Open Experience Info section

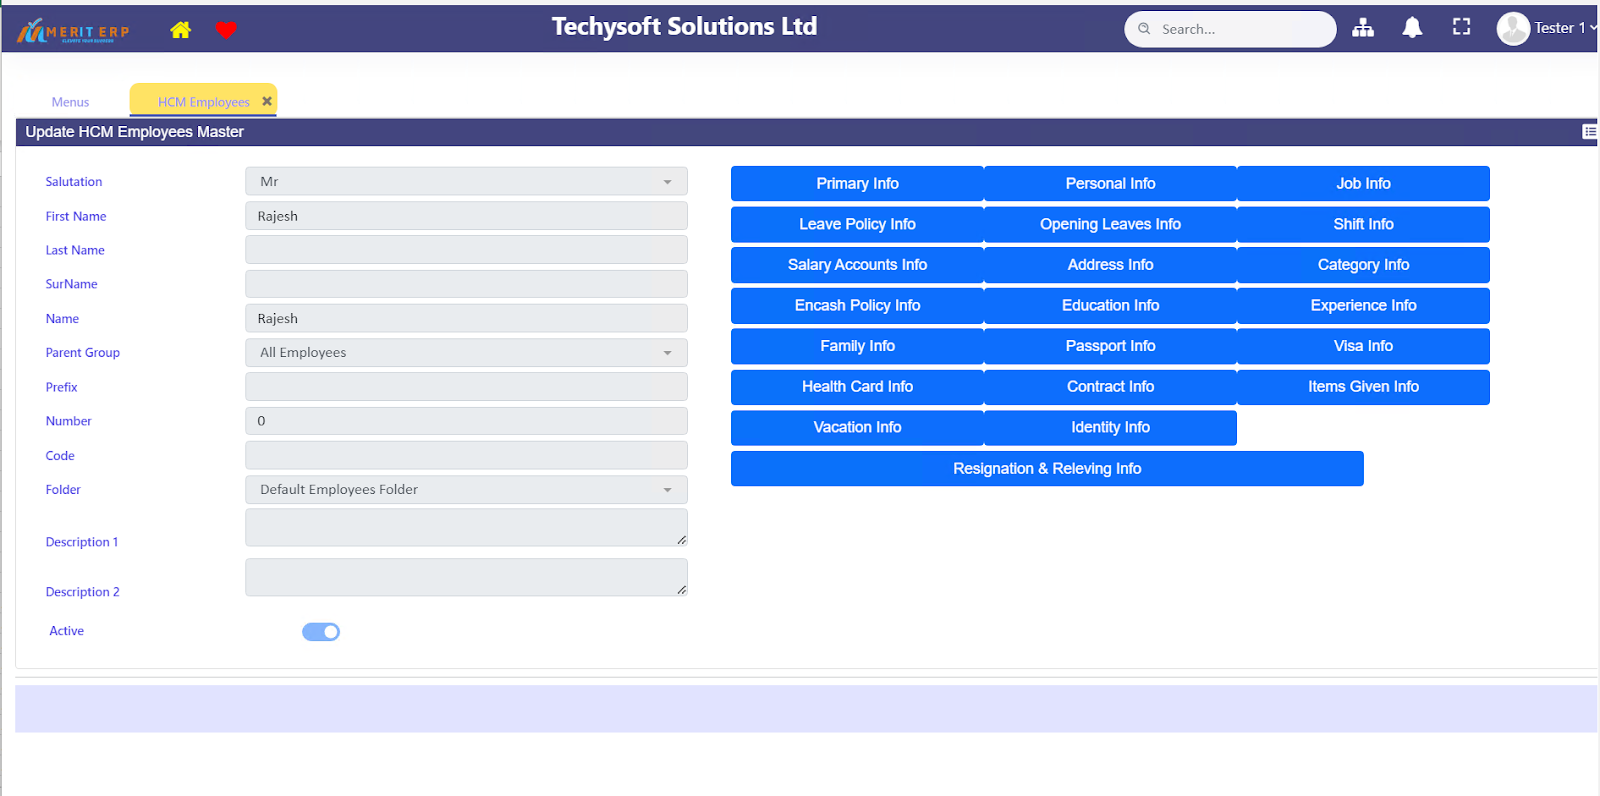[1363, 306]
